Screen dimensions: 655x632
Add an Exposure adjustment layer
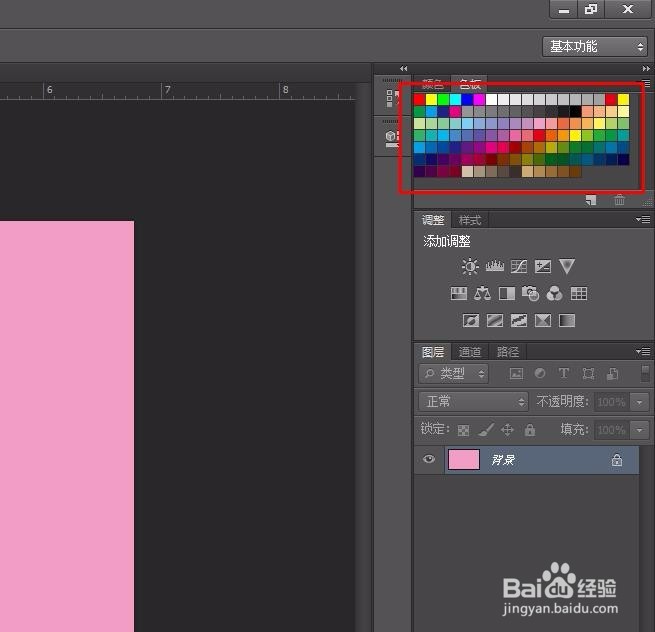pos(543,266)
